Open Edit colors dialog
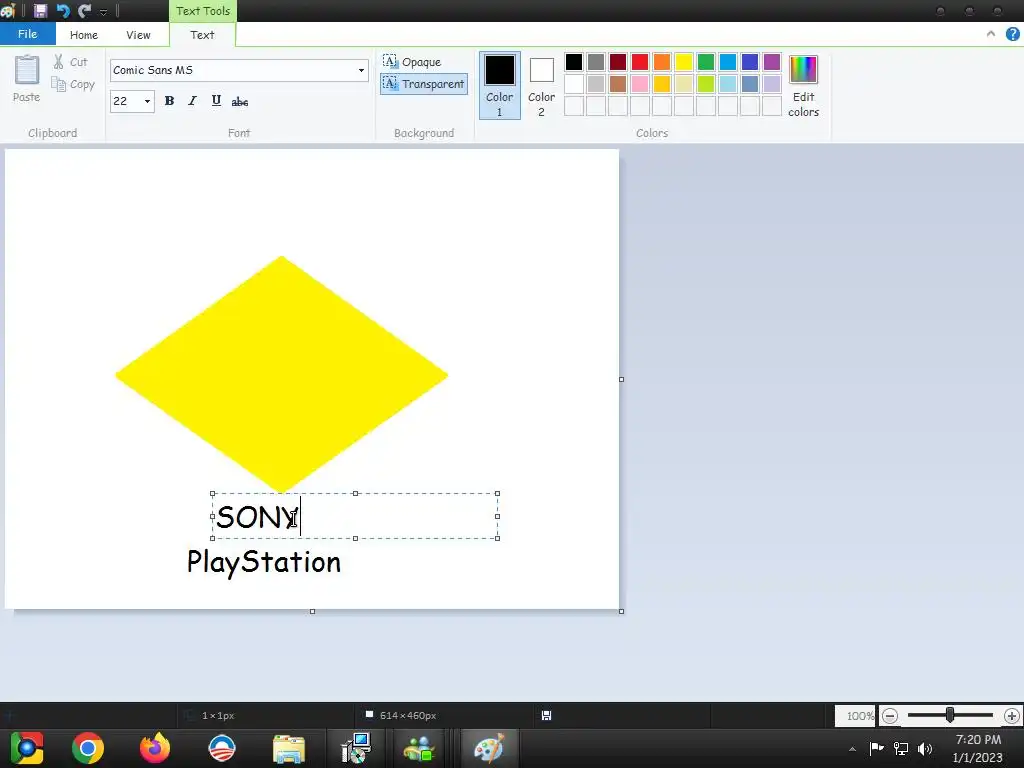Viewport: 1024px width, 768px height. coord(803,86)
